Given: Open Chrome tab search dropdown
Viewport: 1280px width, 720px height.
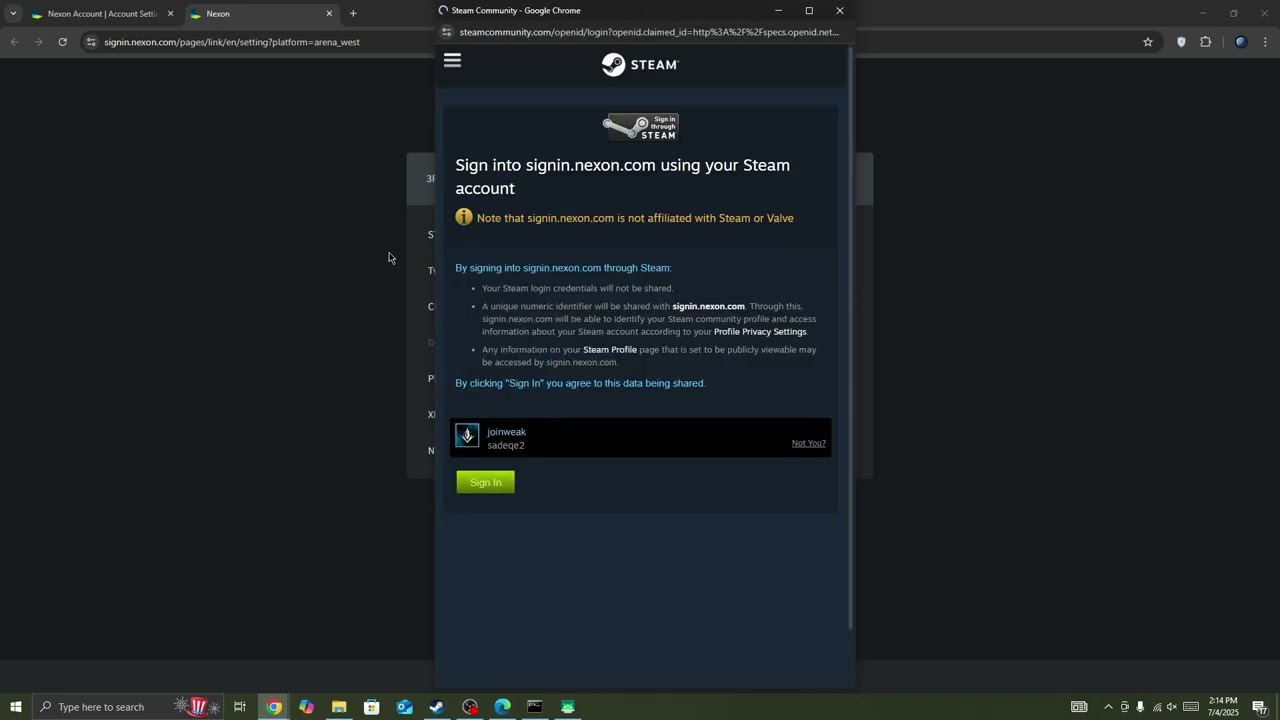Looking at the screenshot, I should (13, 14).
